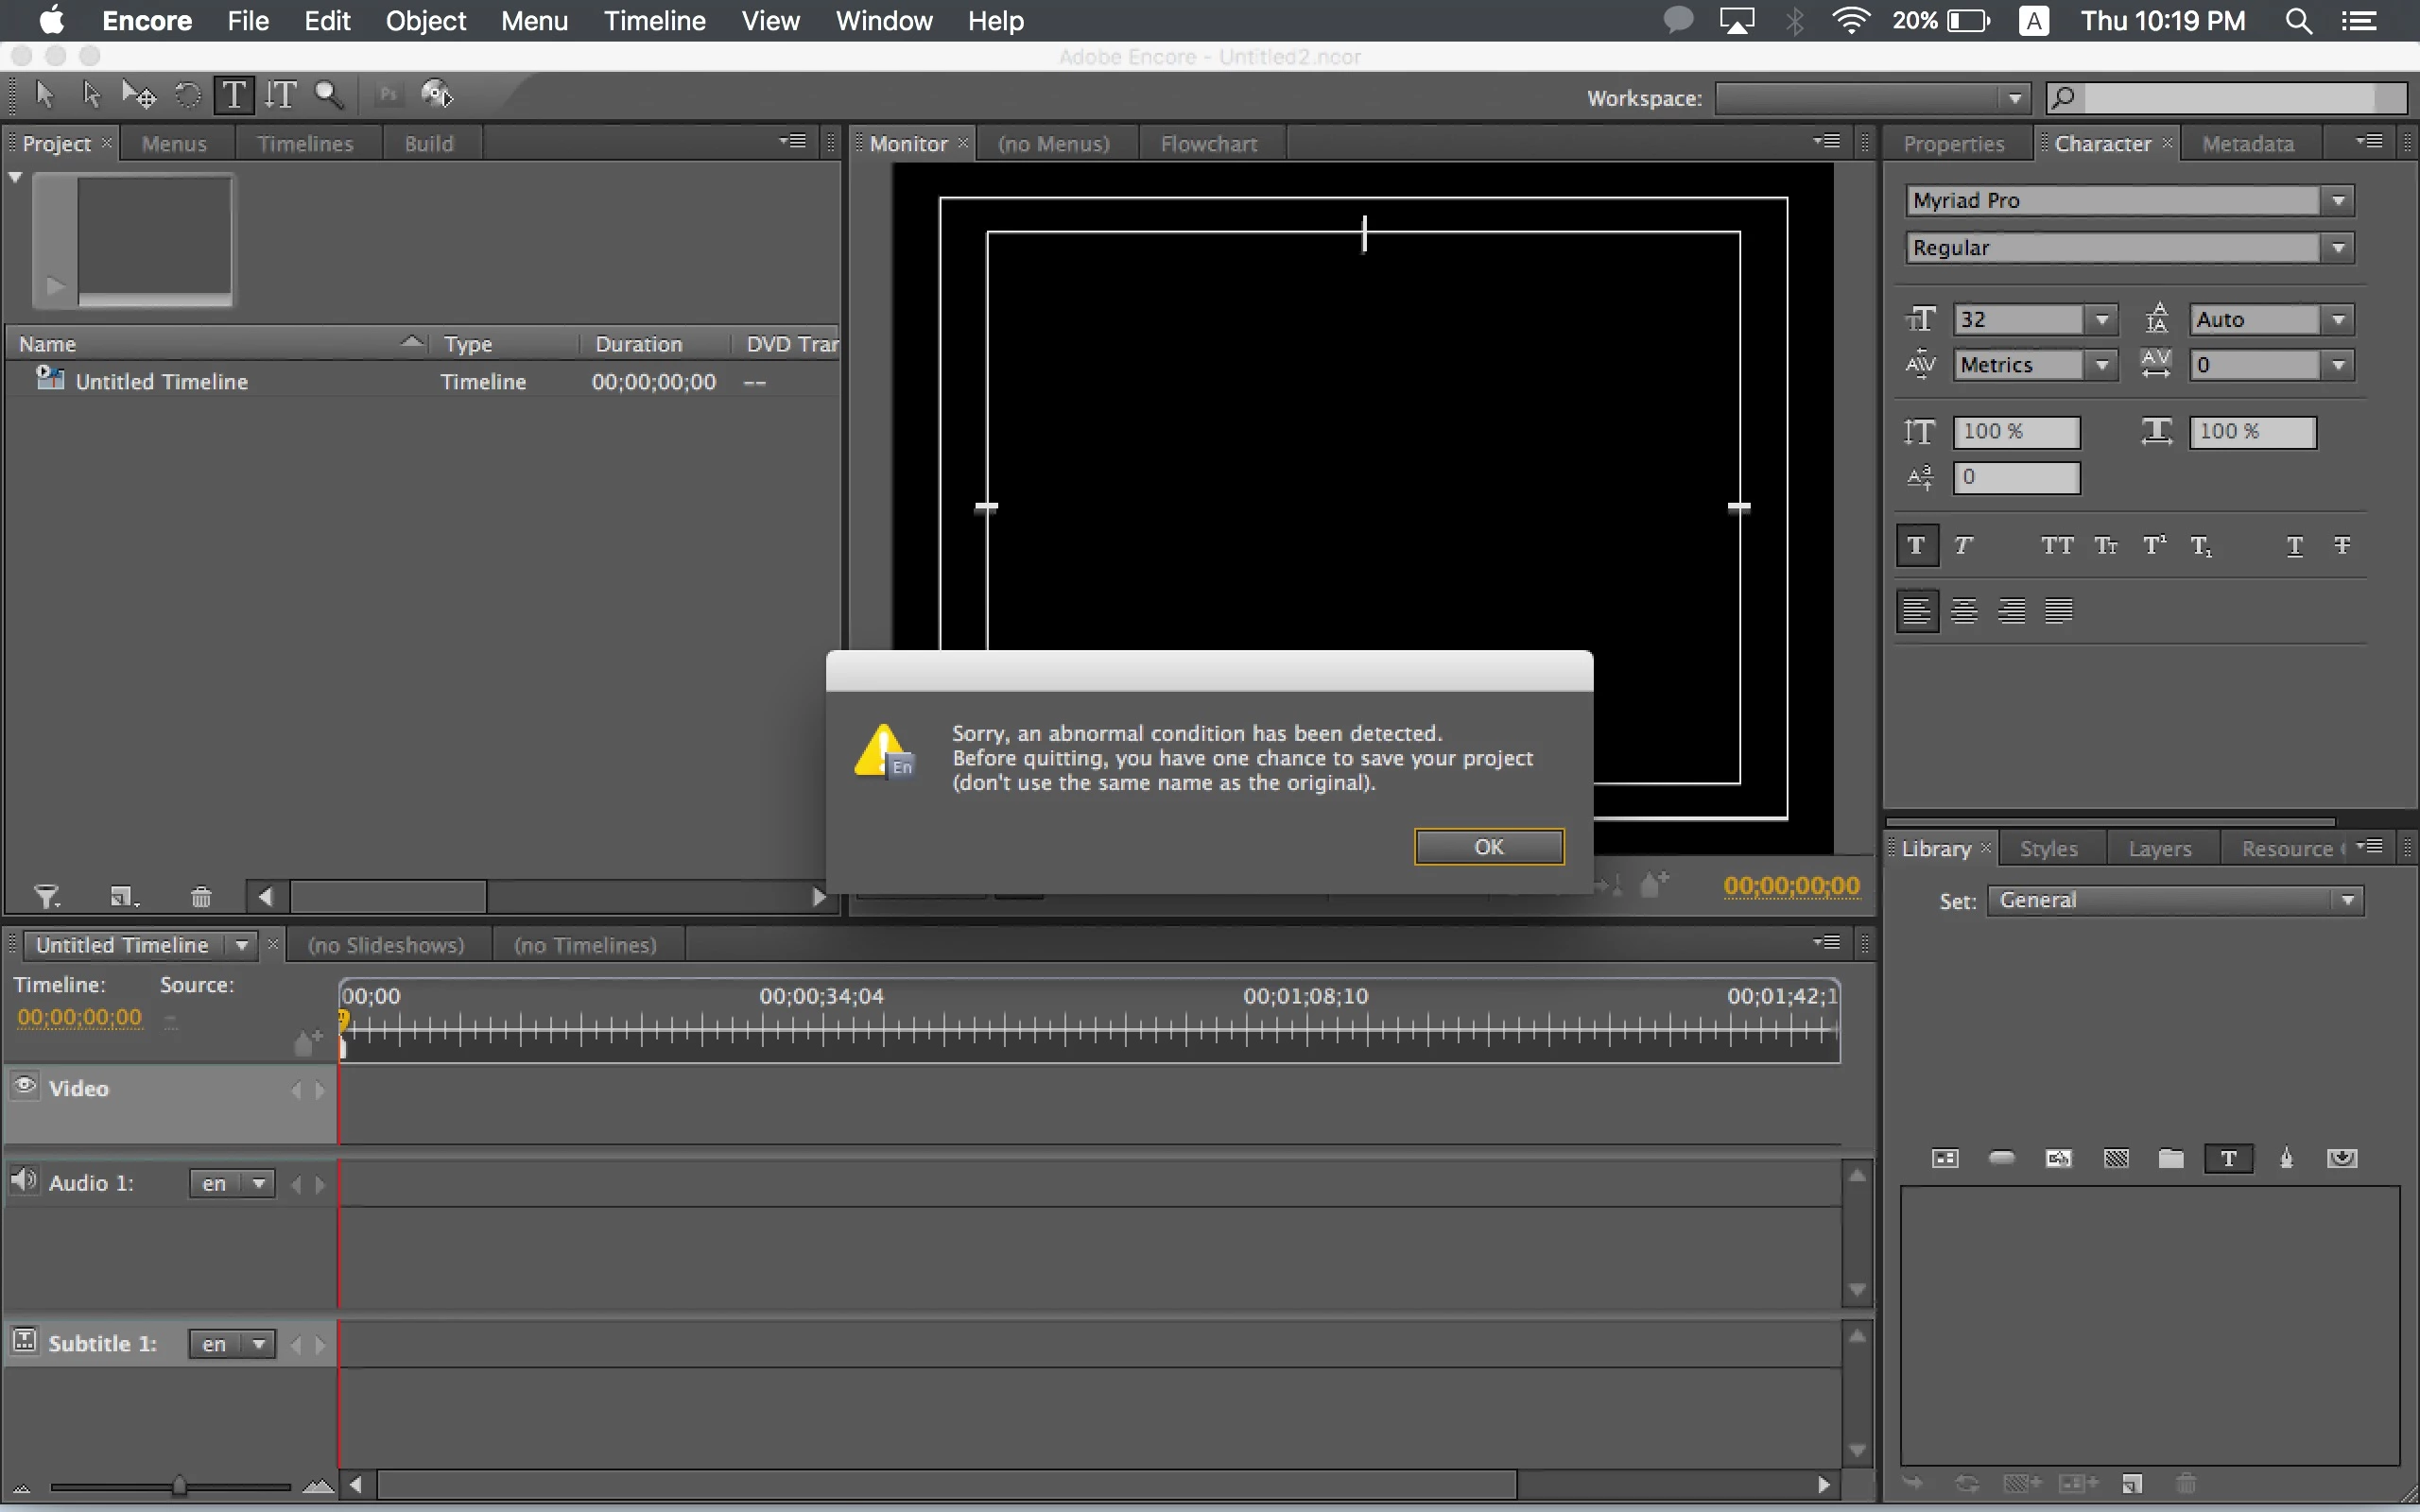Click OK in the error dialog
Viewport: 2420px width, 1512px height.
[1488, 846]
